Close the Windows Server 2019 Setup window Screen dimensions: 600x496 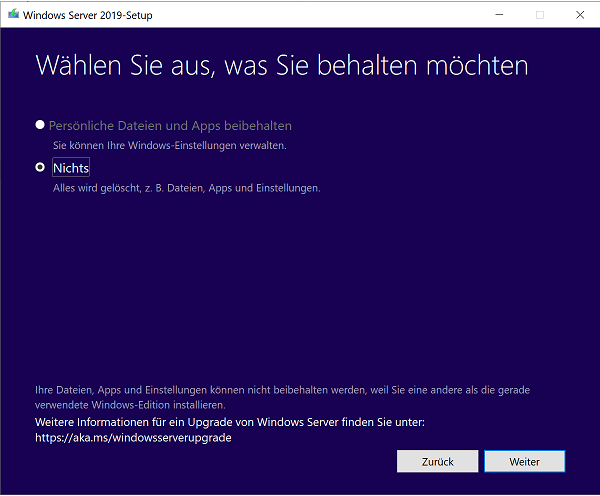[x=580, y=15]
